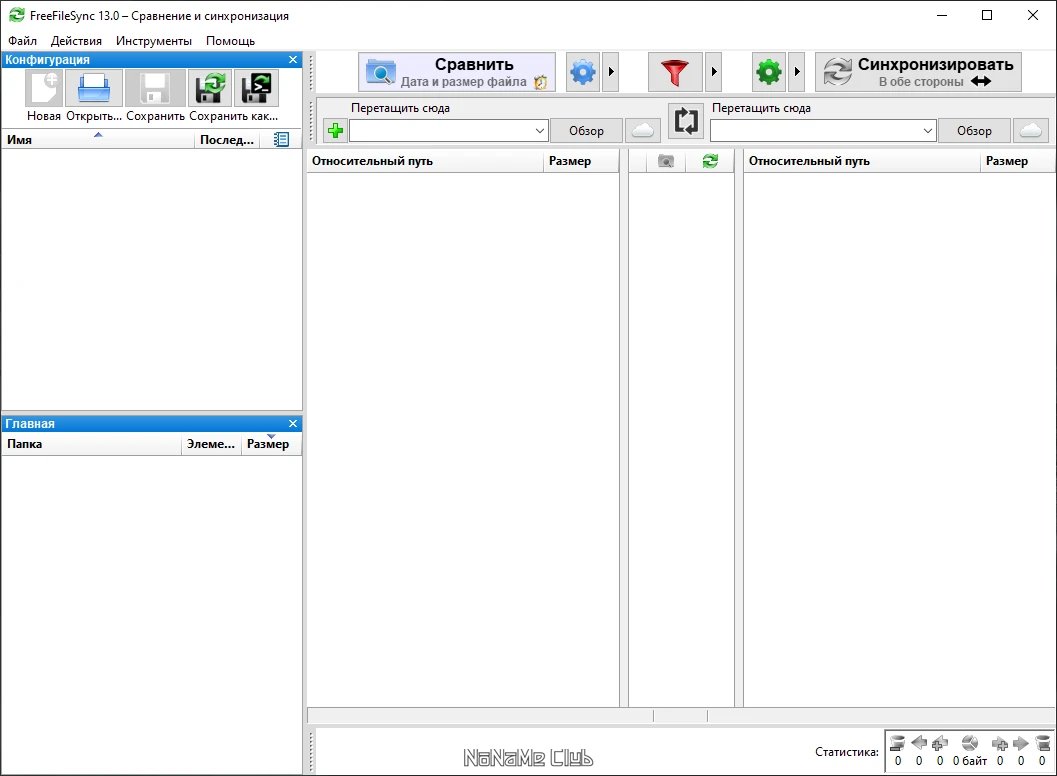1057x776 pixels.
Task: Click the Статистика: label
Action: pos(847,752)
